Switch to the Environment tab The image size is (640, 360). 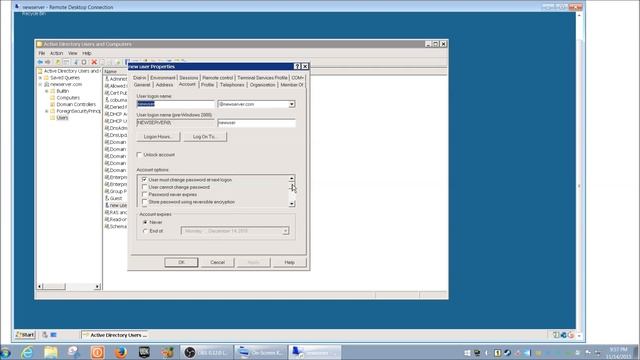pos(162,78)
